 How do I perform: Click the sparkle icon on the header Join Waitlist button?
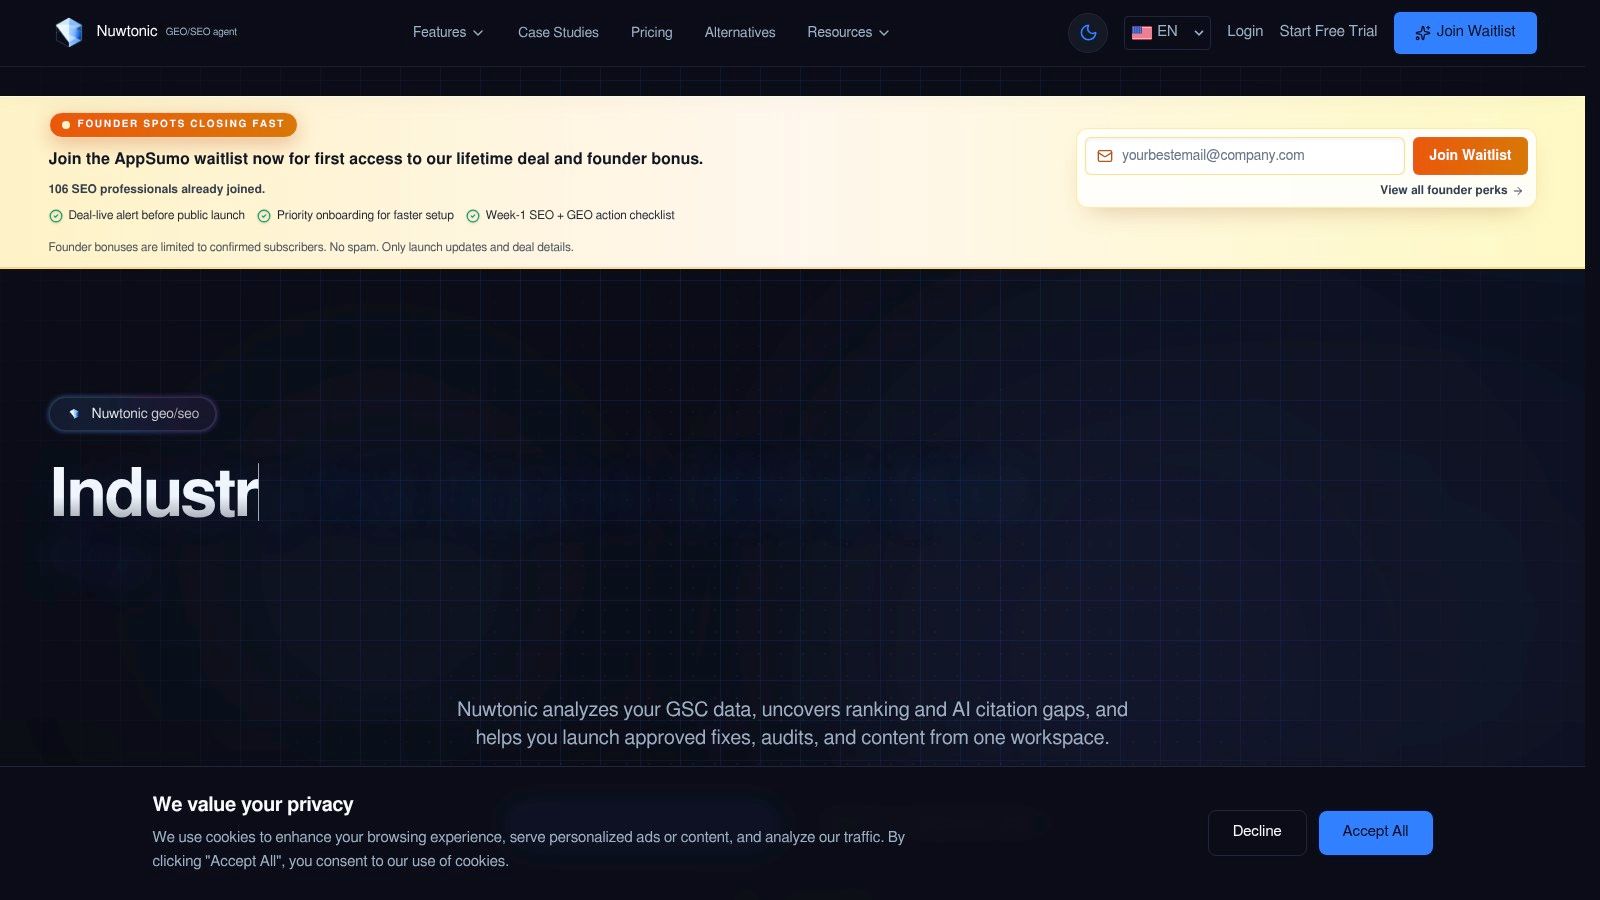1422,33
